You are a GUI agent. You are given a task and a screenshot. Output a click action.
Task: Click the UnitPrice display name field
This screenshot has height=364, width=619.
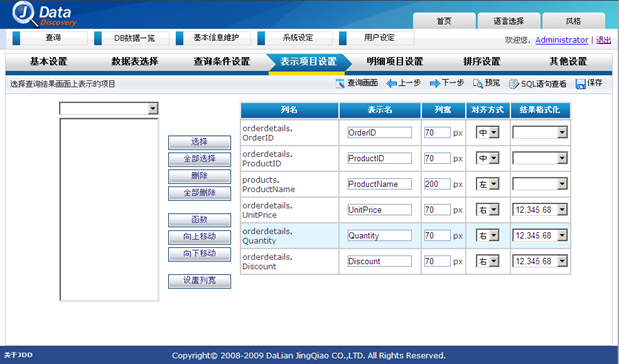pyautogui.click(x=379, y=210)
